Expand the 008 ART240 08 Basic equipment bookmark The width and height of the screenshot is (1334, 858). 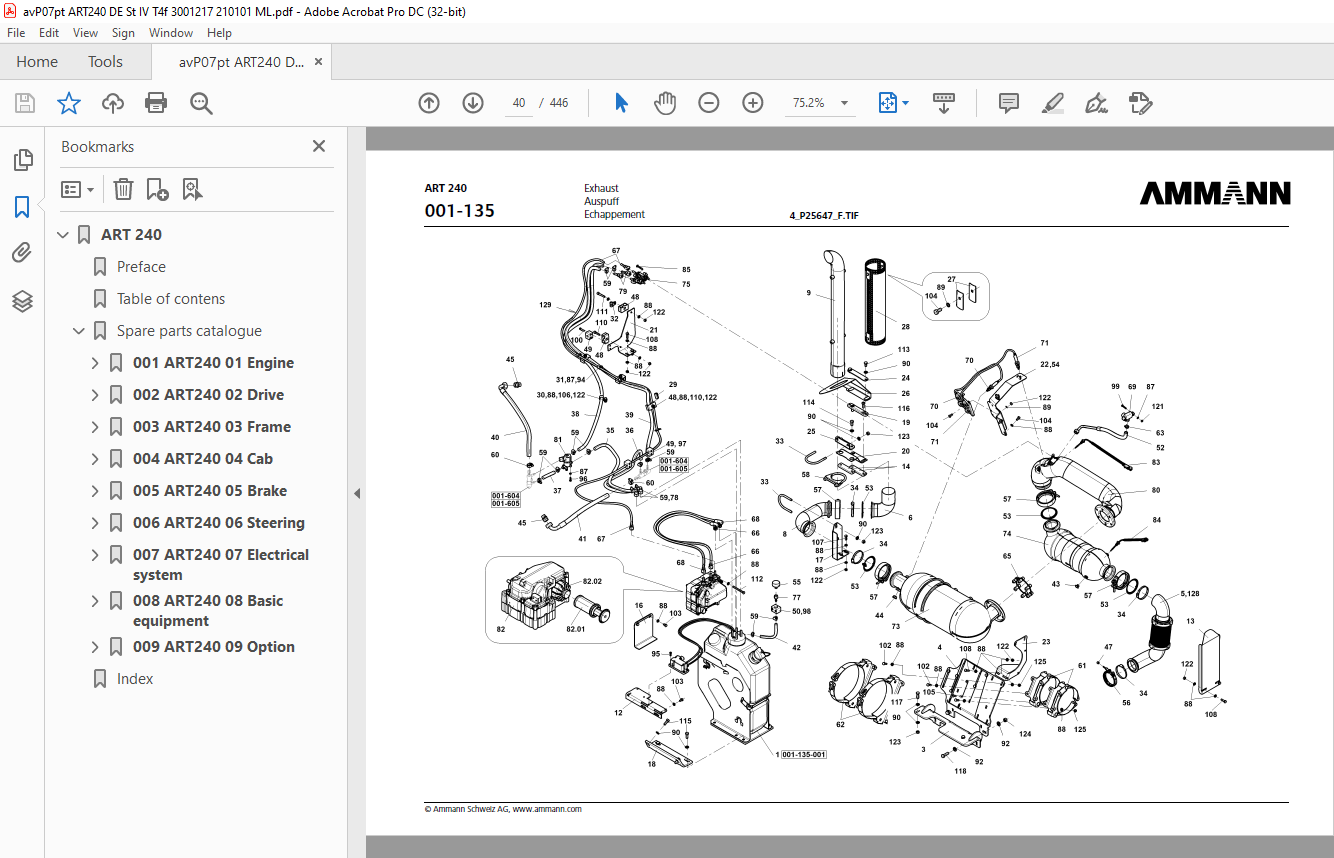pyautogui.click(x=95, y=601)
